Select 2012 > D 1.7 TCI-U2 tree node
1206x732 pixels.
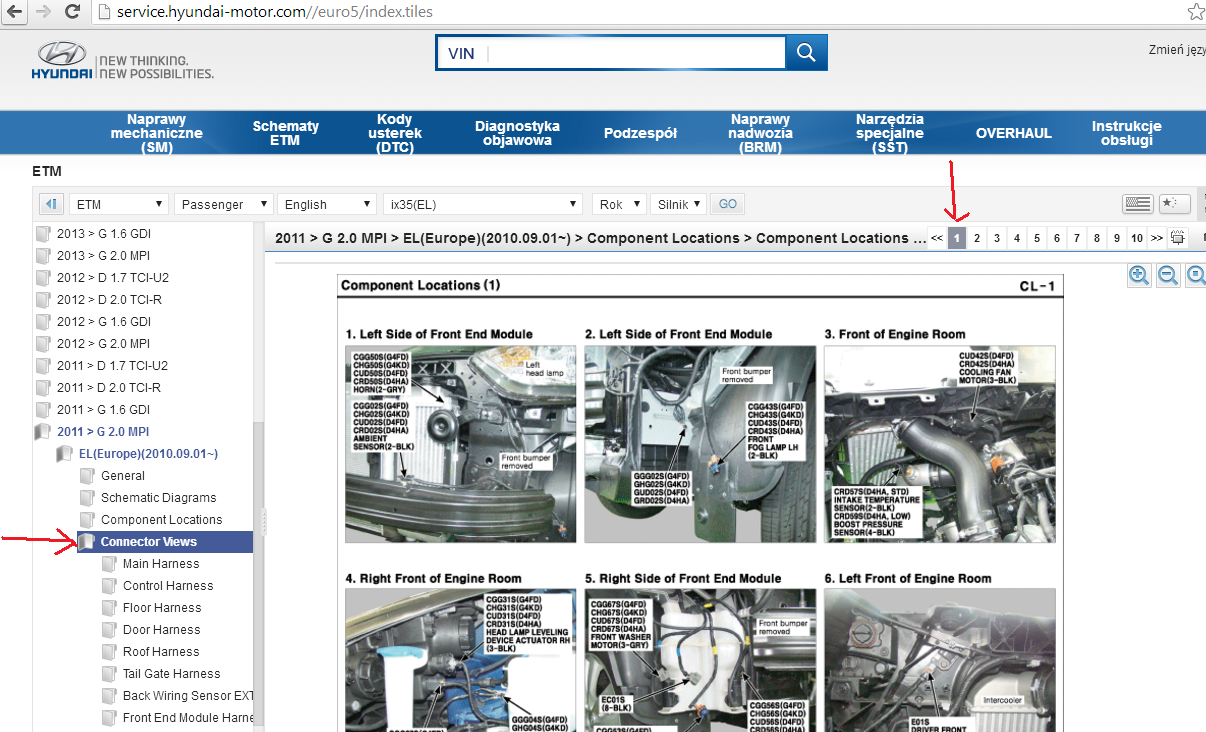[x=112, y=277]
